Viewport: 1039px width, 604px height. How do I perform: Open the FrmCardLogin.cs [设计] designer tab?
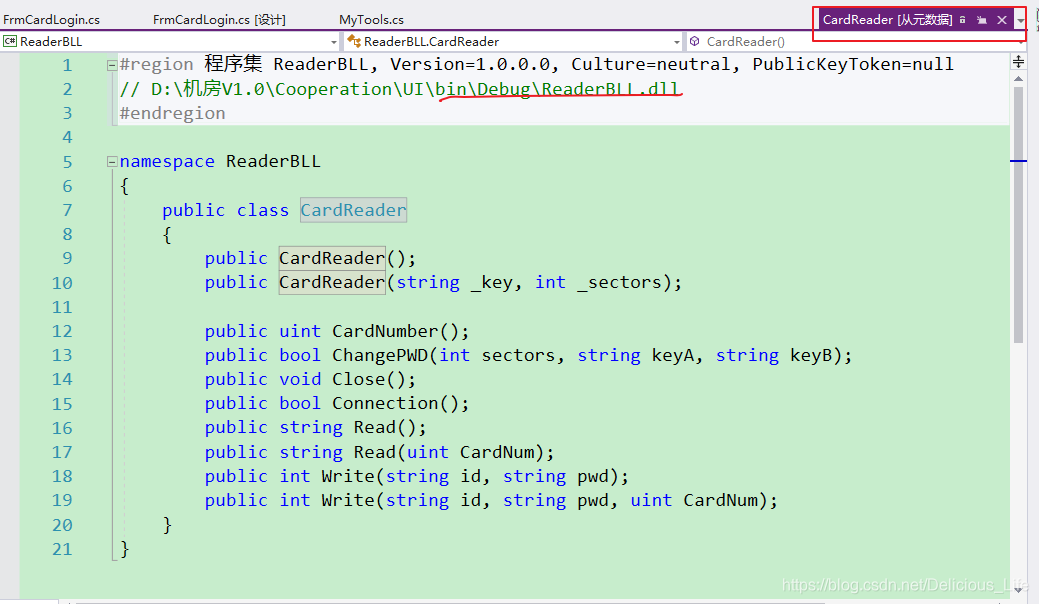tap(219, 20)
